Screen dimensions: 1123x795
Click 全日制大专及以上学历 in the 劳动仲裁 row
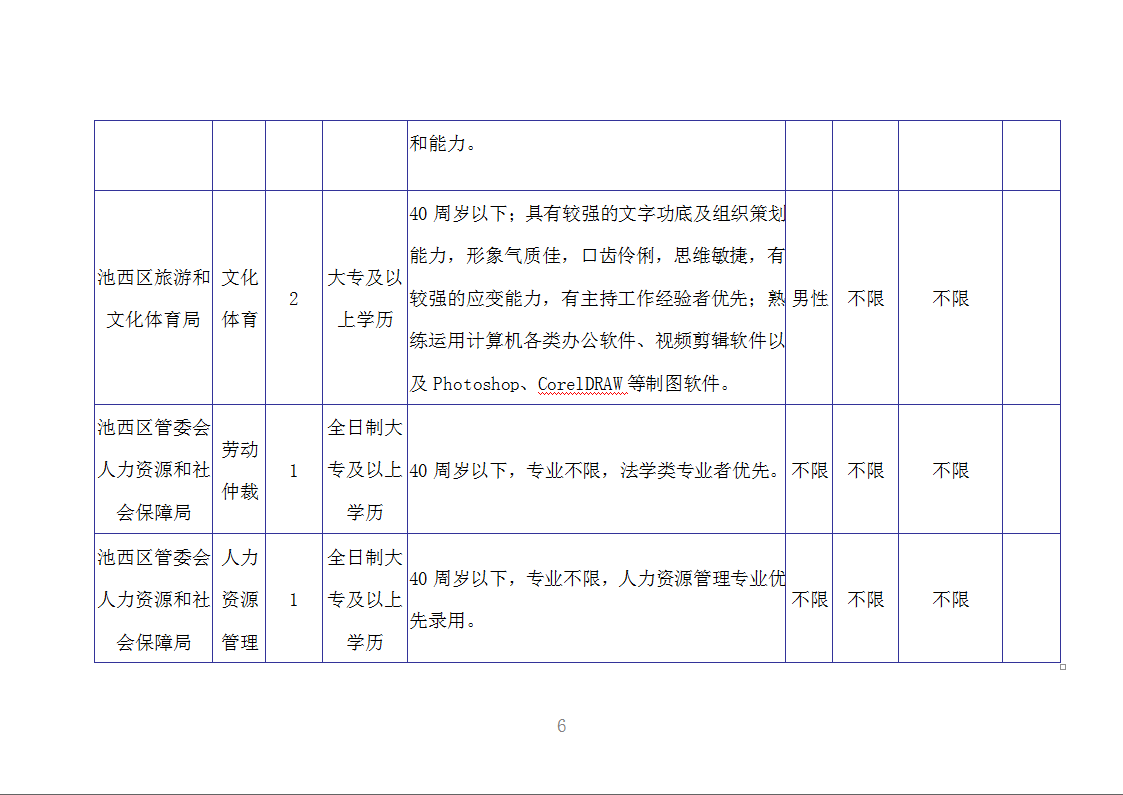point(364,470)
